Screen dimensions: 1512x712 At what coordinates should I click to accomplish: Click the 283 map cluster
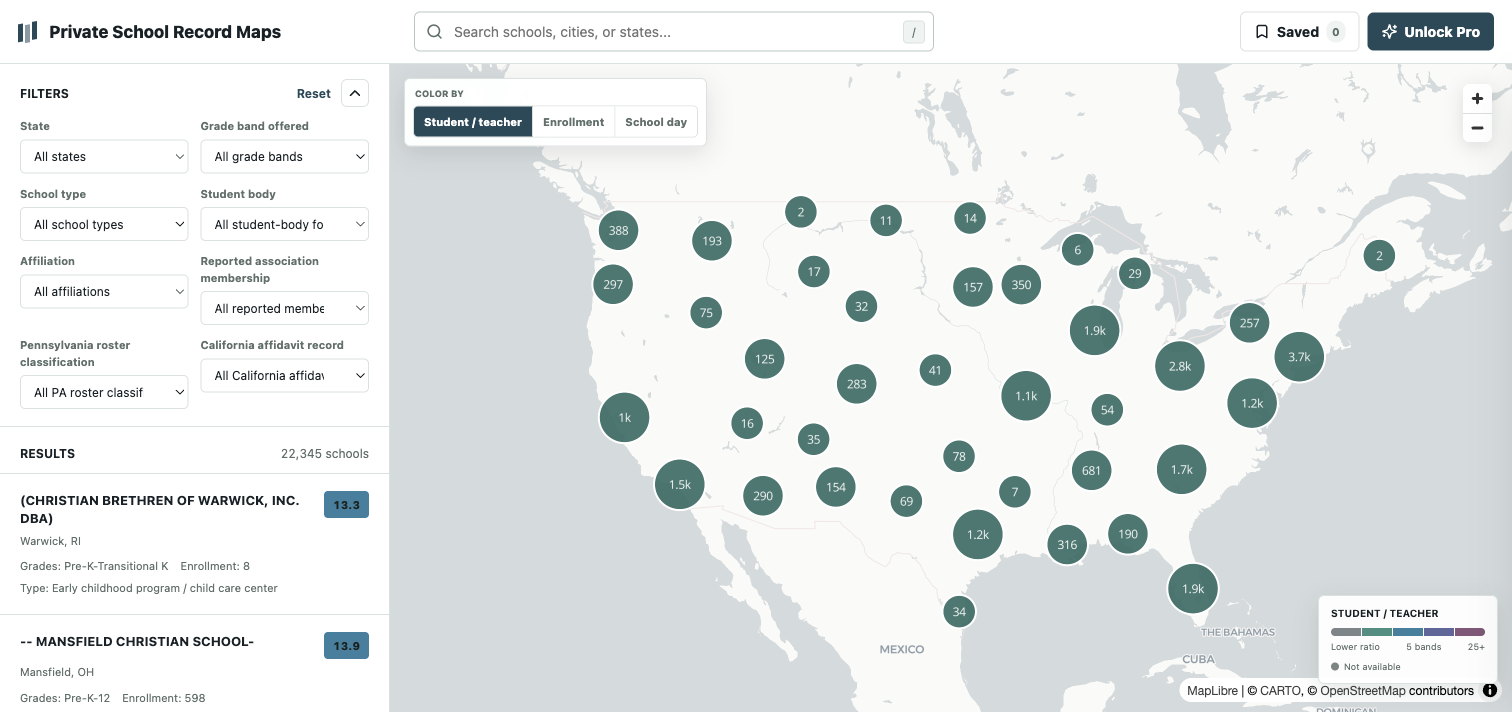point(857,383)
